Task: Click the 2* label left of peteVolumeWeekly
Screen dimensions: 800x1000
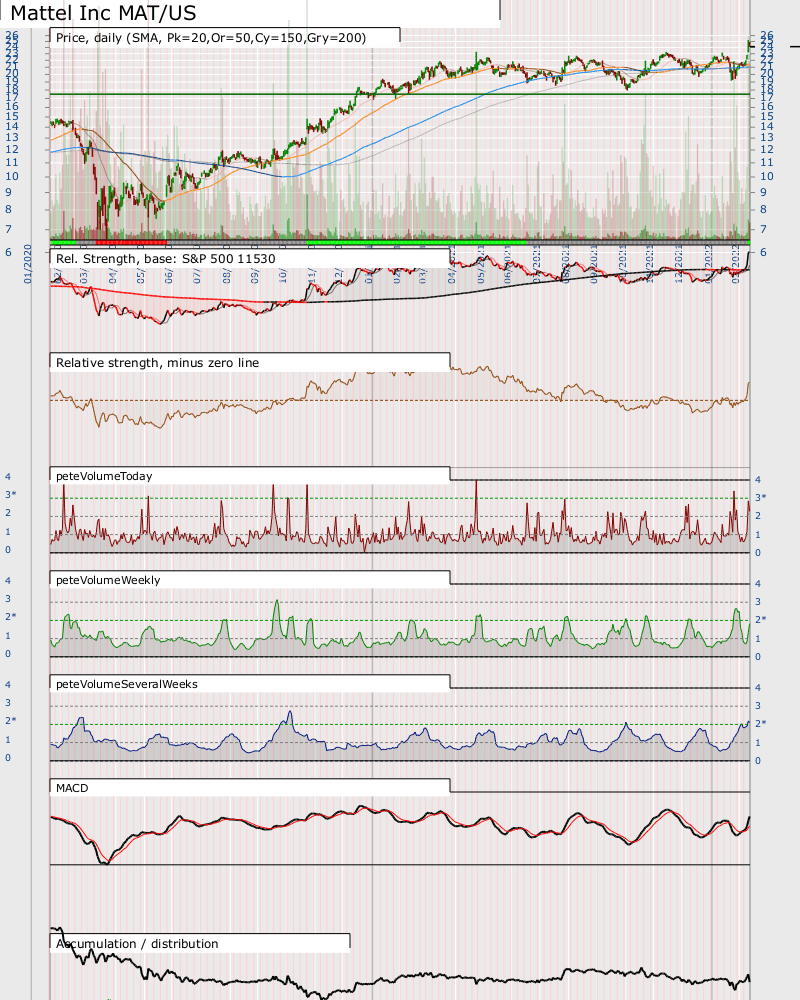Action: click(10, 617)
